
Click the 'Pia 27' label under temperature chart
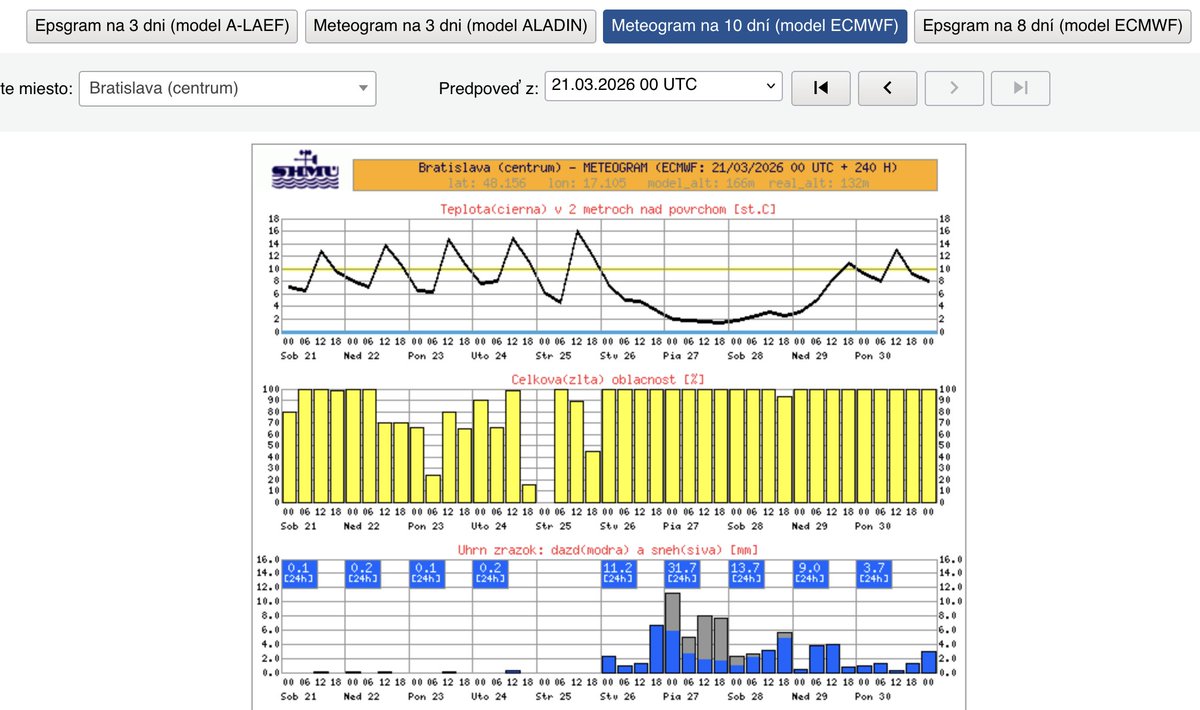(681, 355)
